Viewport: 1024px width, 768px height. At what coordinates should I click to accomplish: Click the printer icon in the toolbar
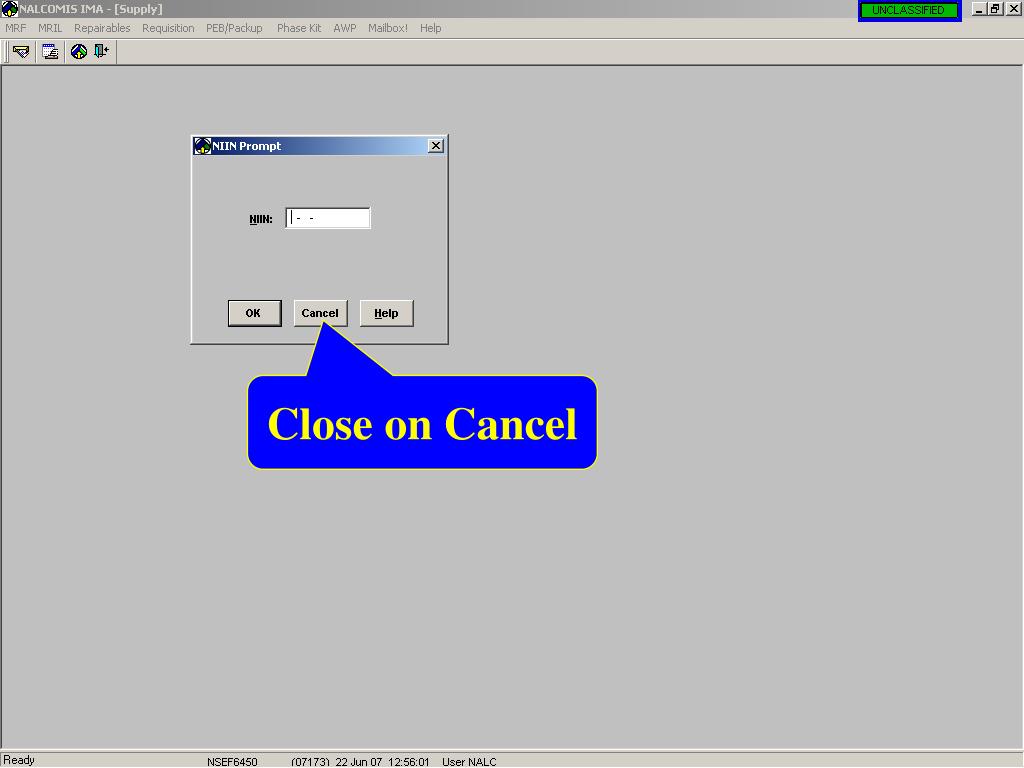[x=21, y=52]
